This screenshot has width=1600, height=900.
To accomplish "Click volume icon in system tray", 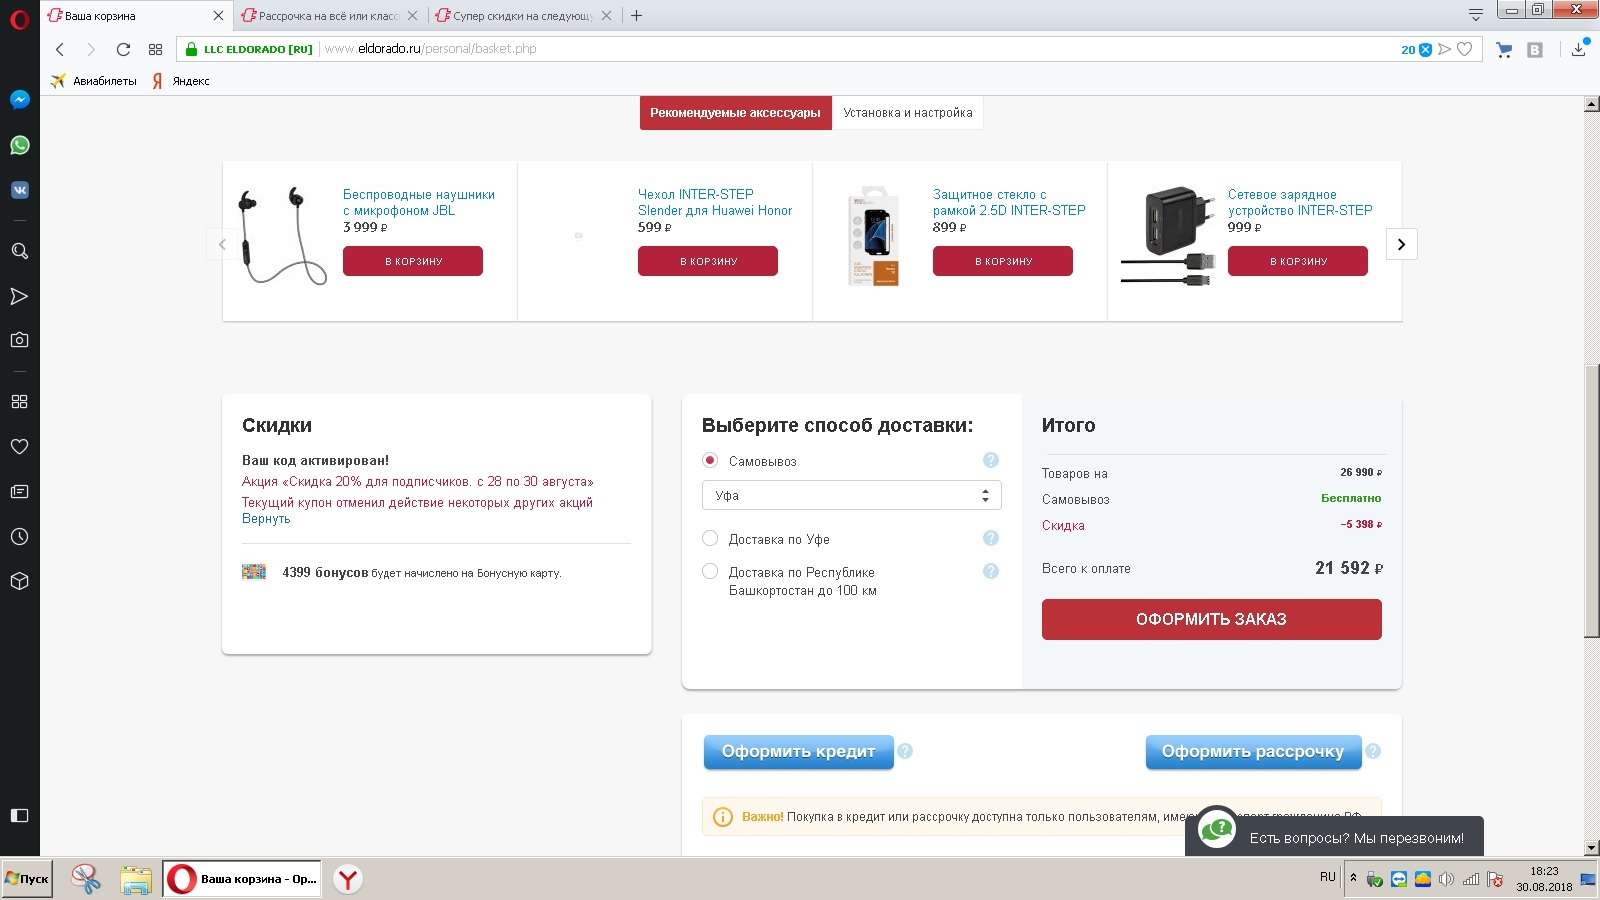I will [x=1446, y=879].
